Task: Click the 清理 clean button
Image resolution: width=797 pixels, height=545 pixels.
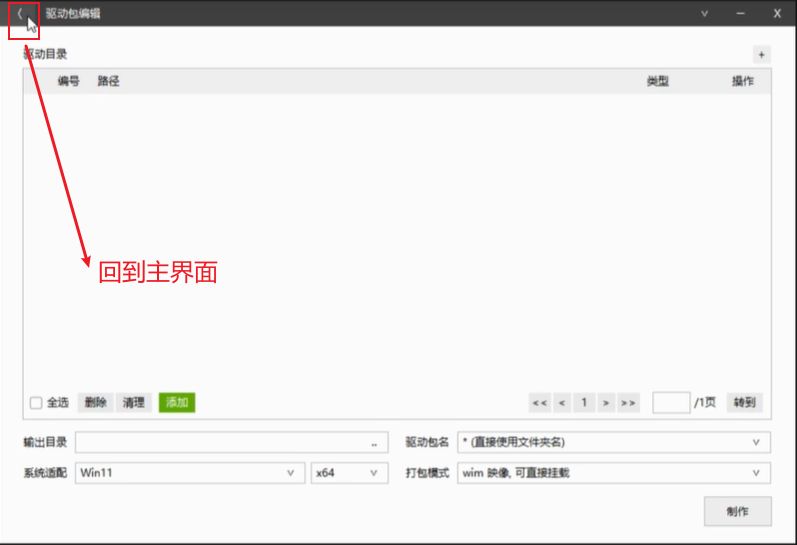Action: 133,403
